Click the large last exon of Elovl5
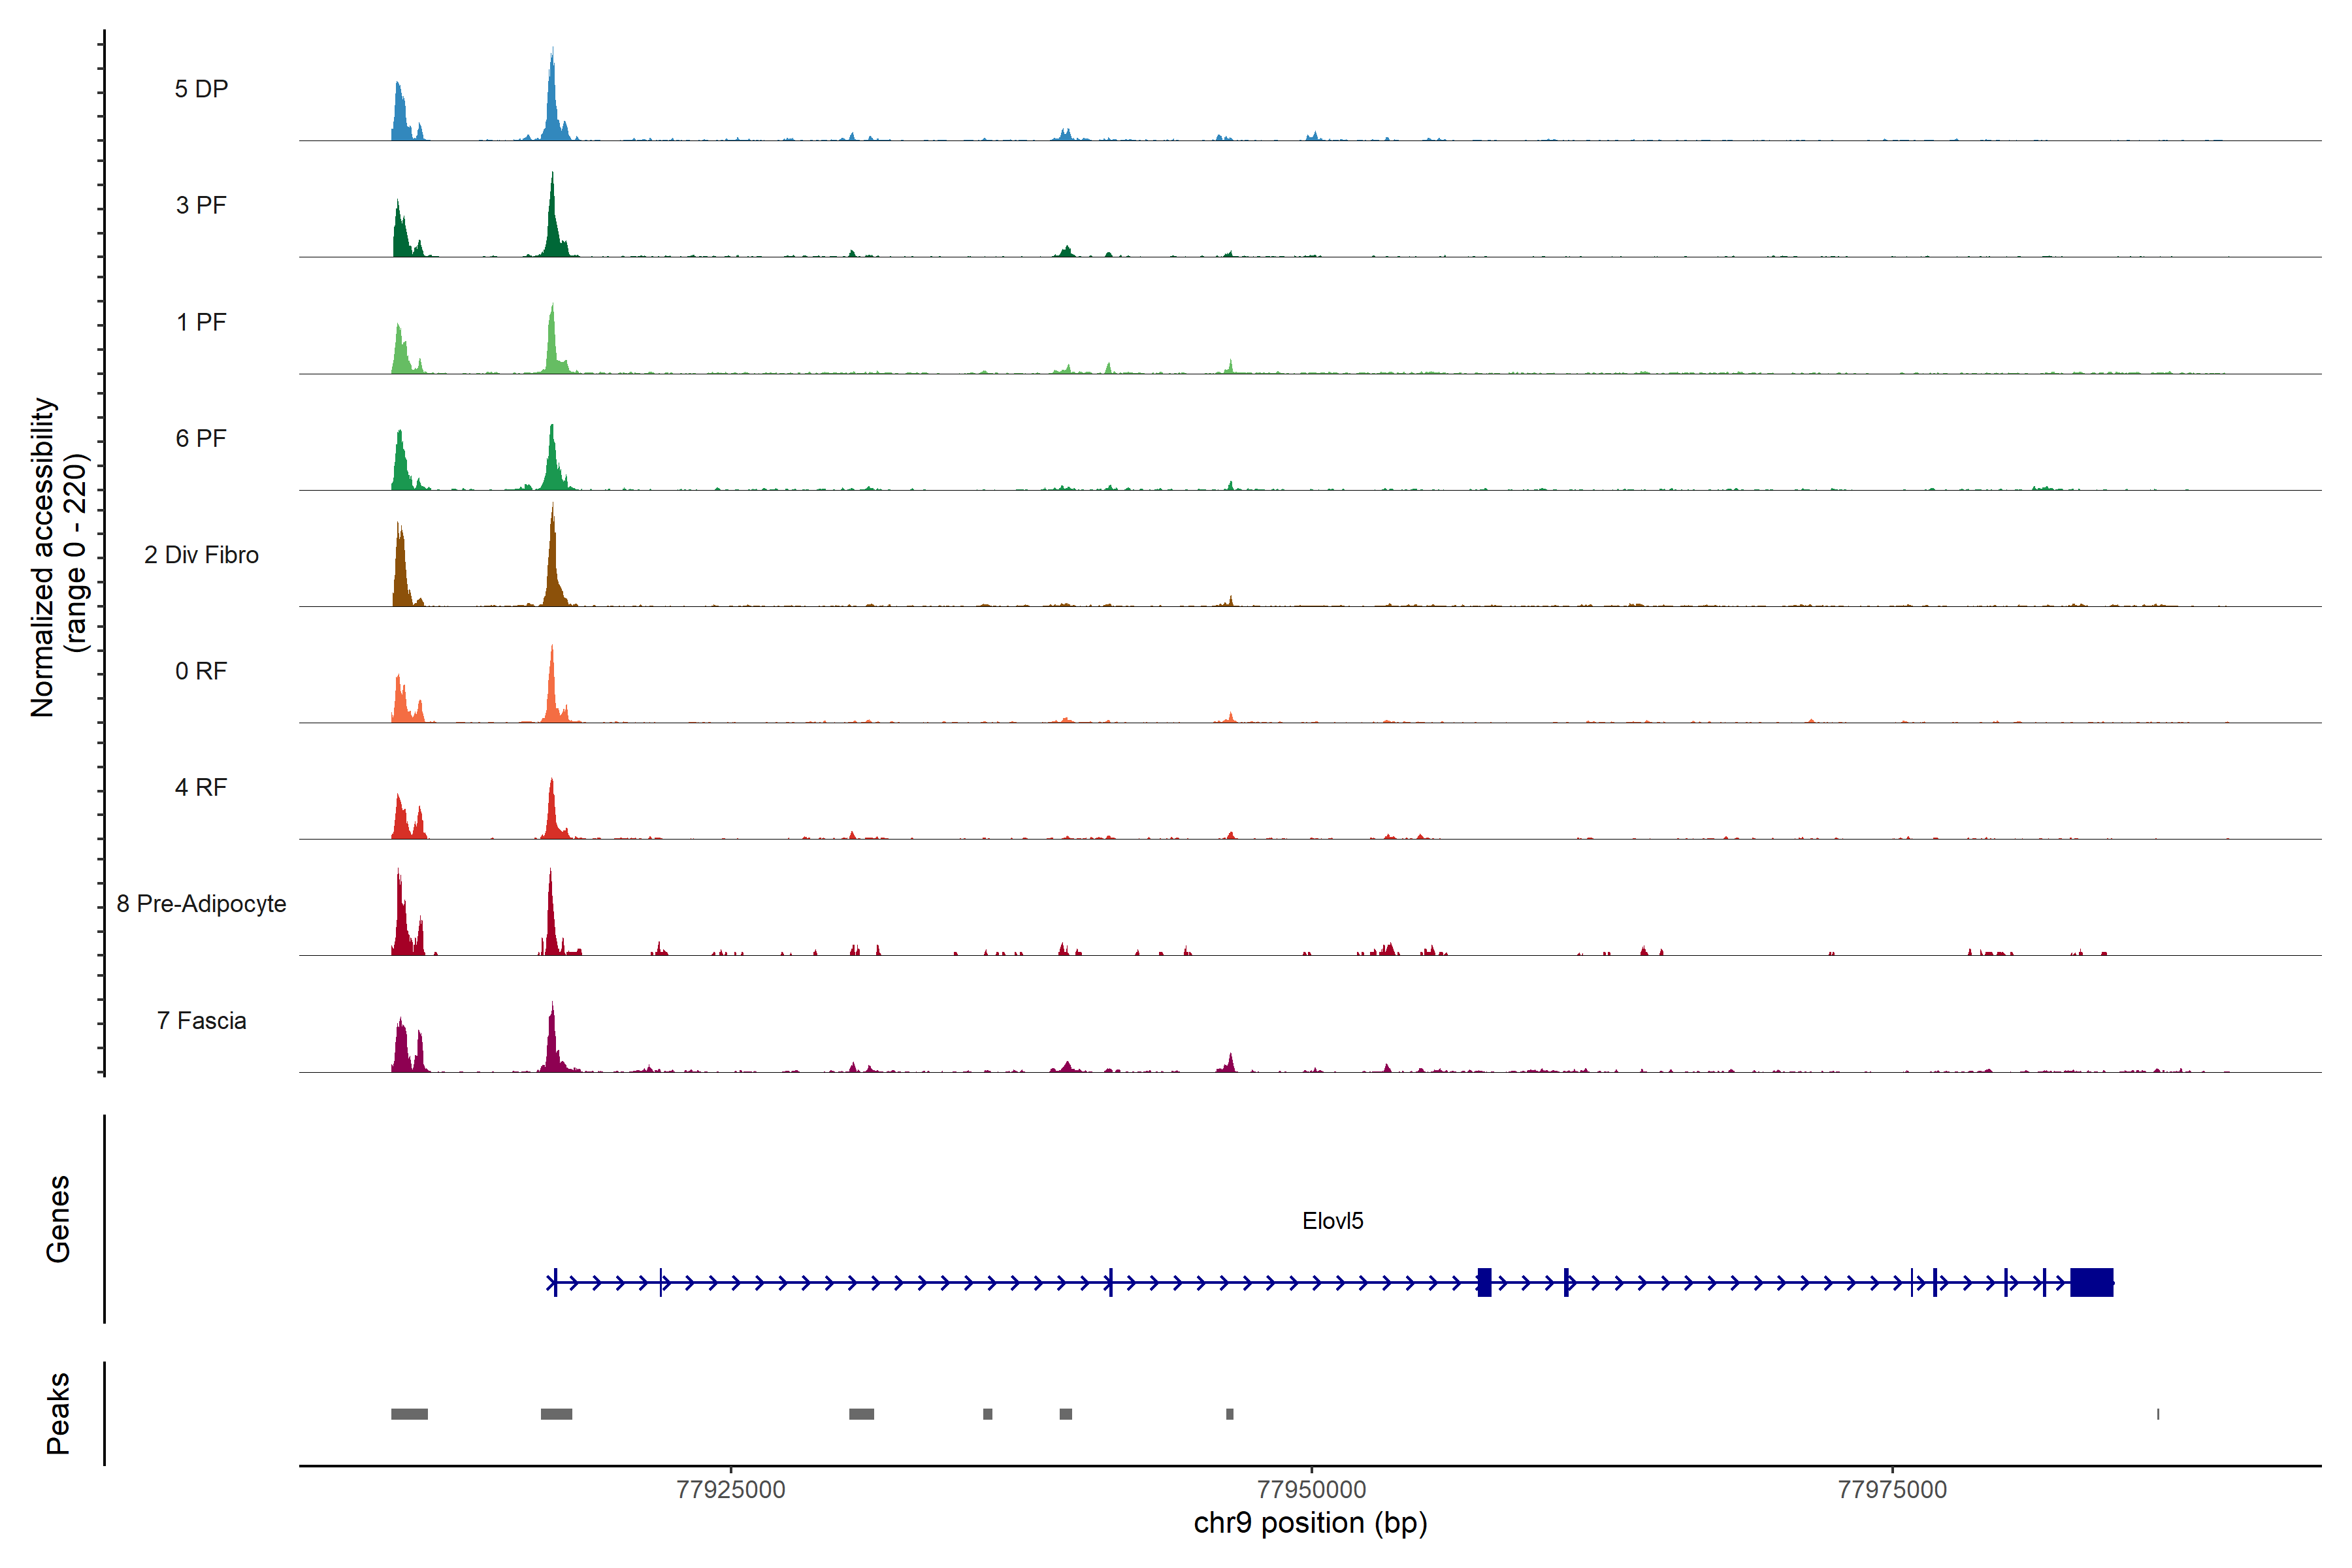 (2091, 1282)
